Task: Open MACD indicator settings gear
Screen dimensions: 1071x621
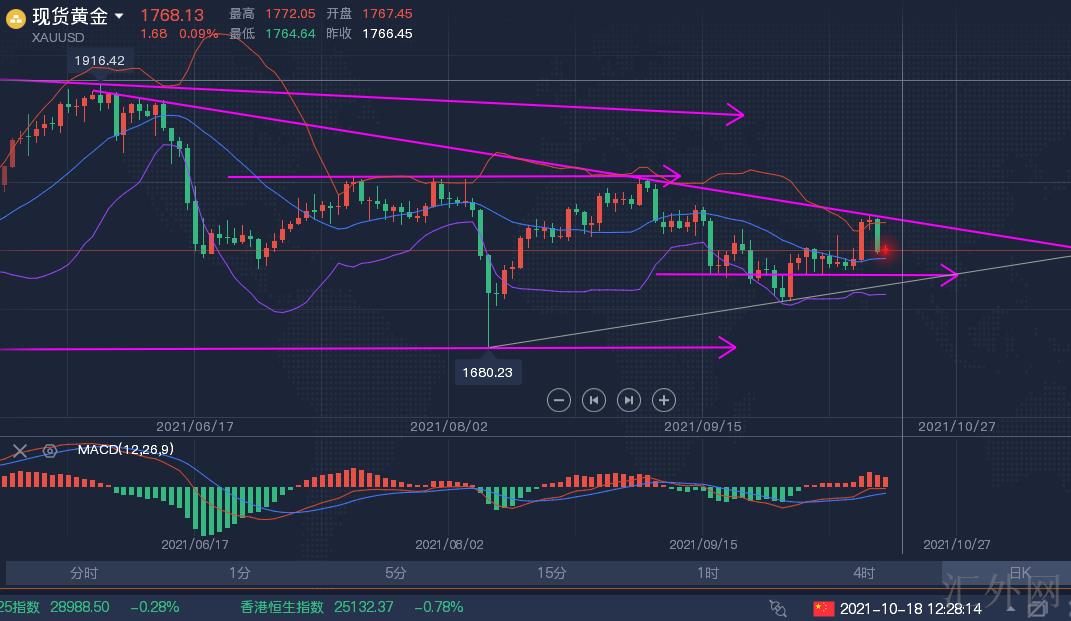Action: [x=49, y=450]
